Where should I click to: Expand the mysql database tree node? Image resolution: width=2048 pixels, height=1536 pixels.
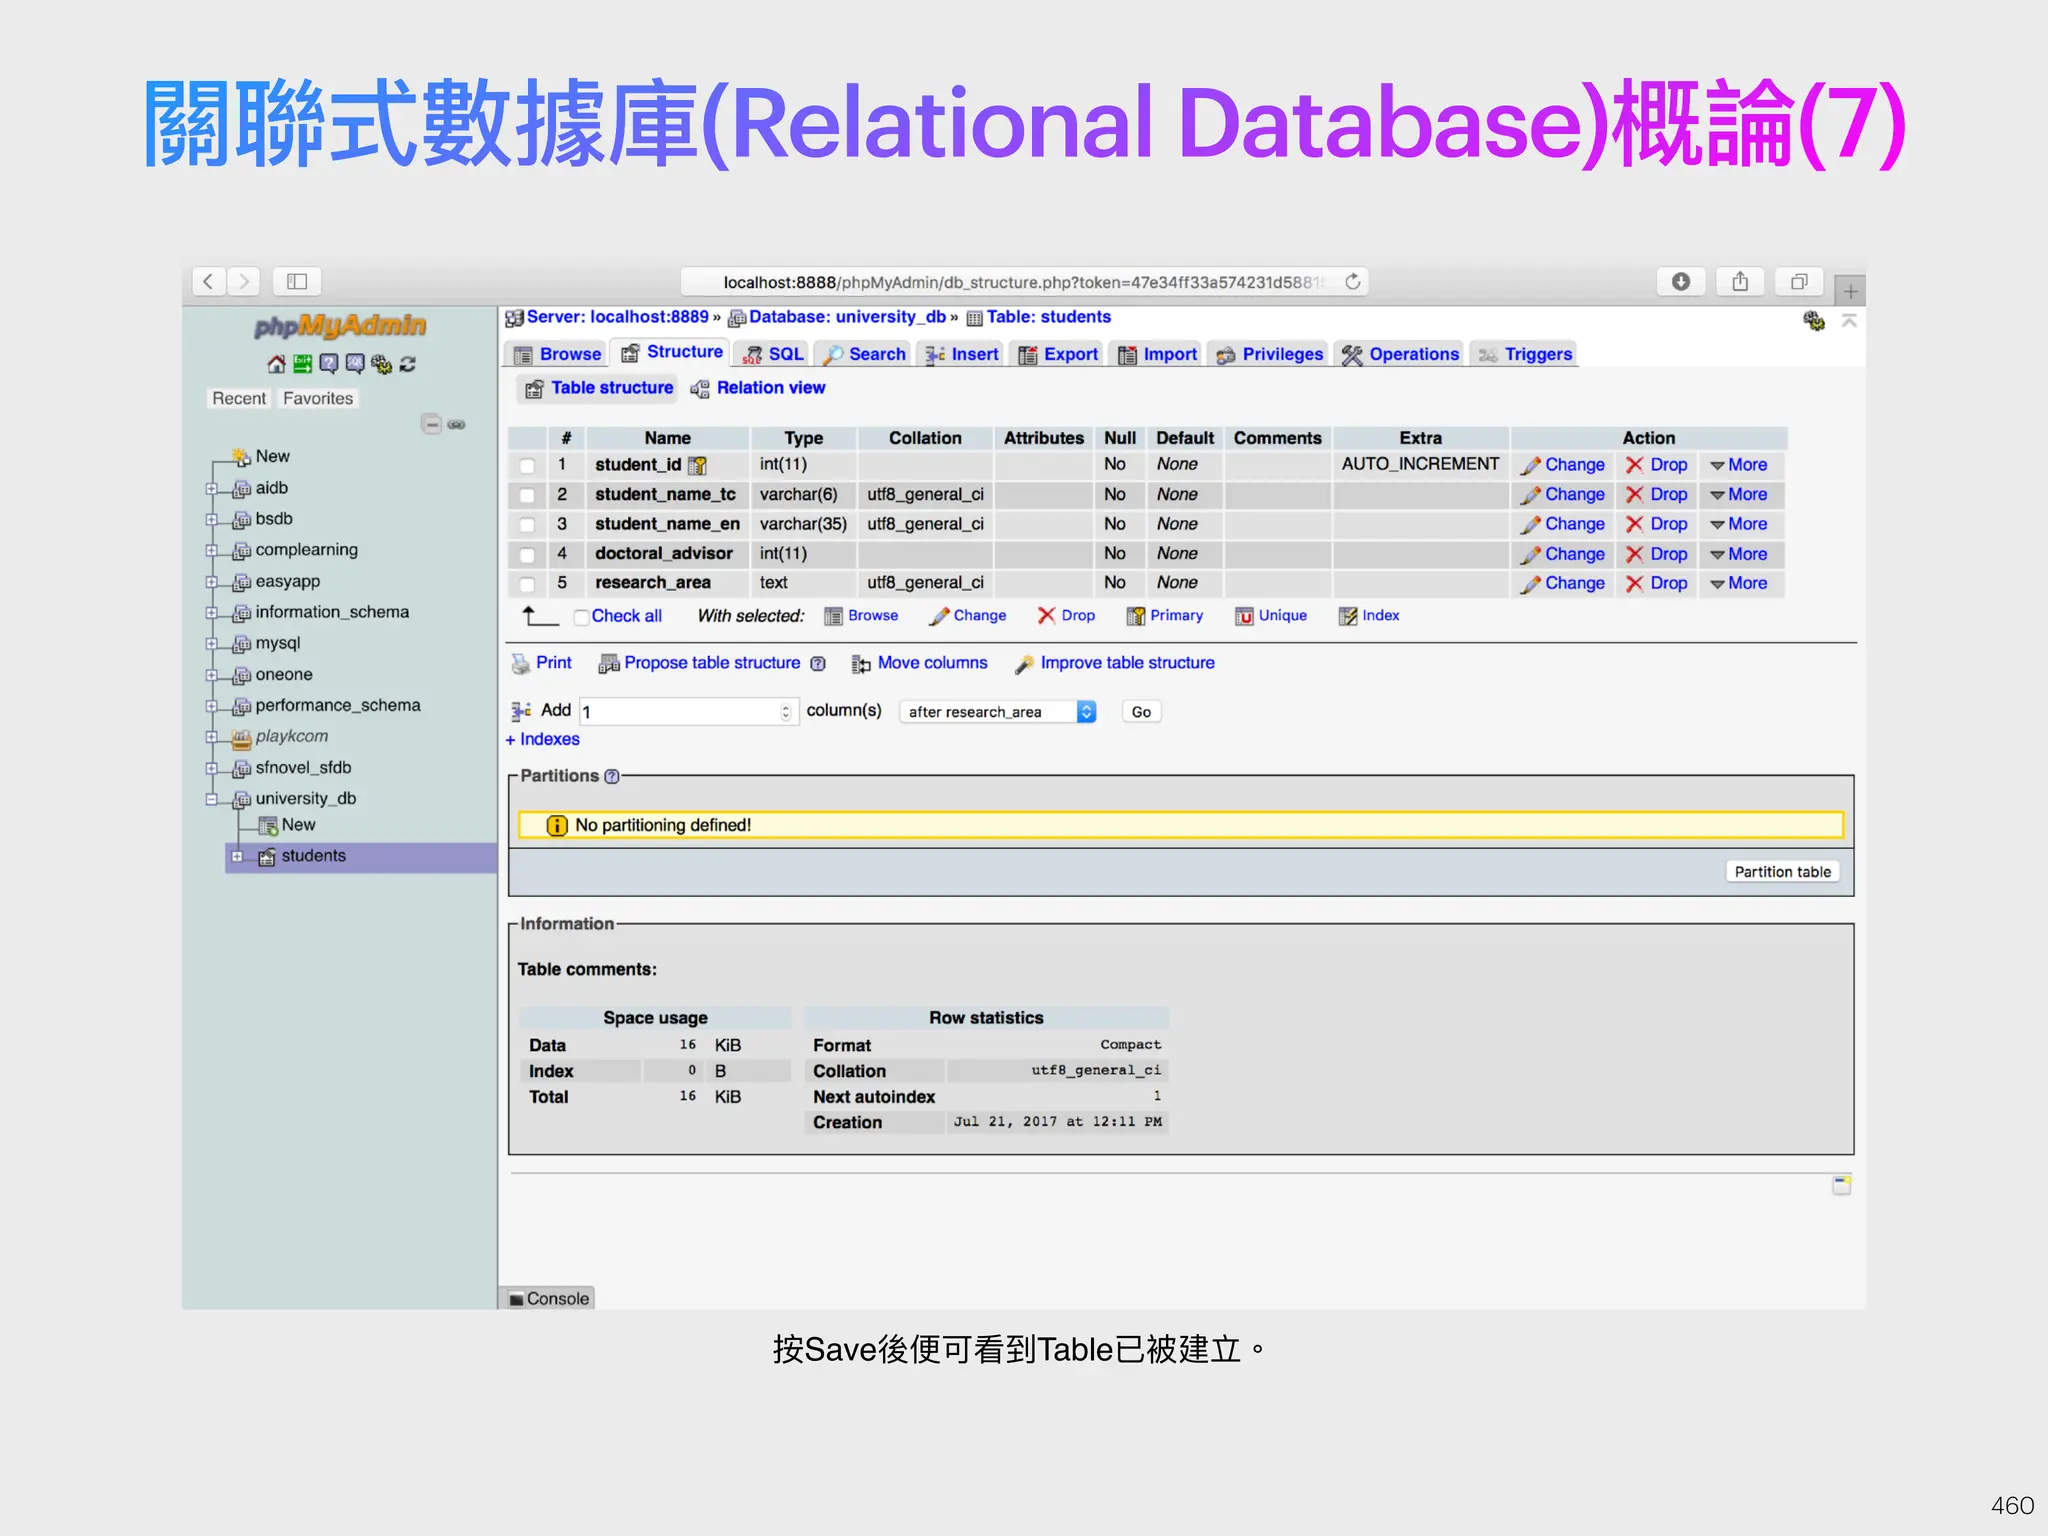coord(211,644)
